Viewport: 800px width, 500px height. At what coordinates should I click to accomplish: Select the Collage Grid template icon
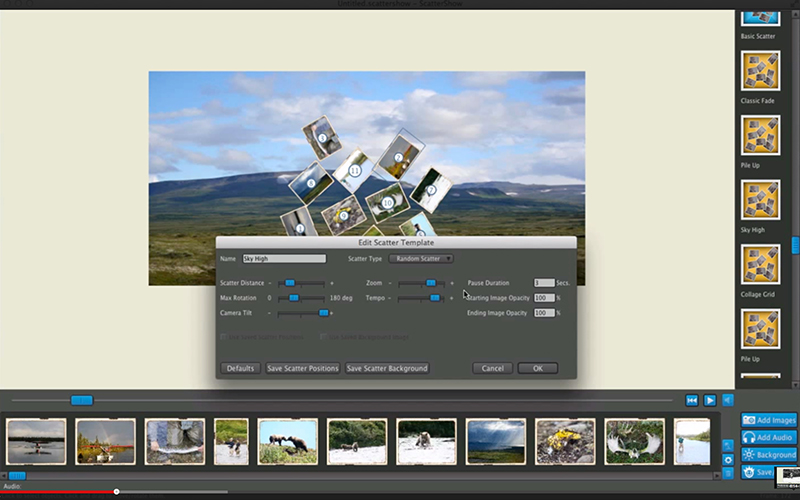(760, 264)
